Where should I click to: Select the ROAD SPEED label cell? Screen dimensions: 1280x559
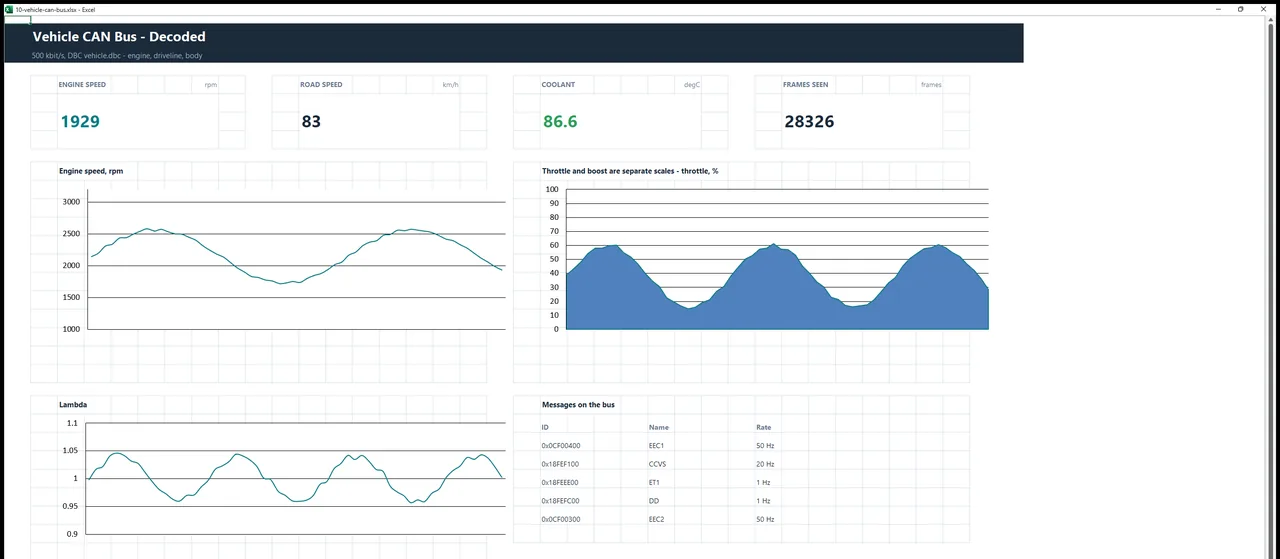pyautogui.click(x=321, y=85)
